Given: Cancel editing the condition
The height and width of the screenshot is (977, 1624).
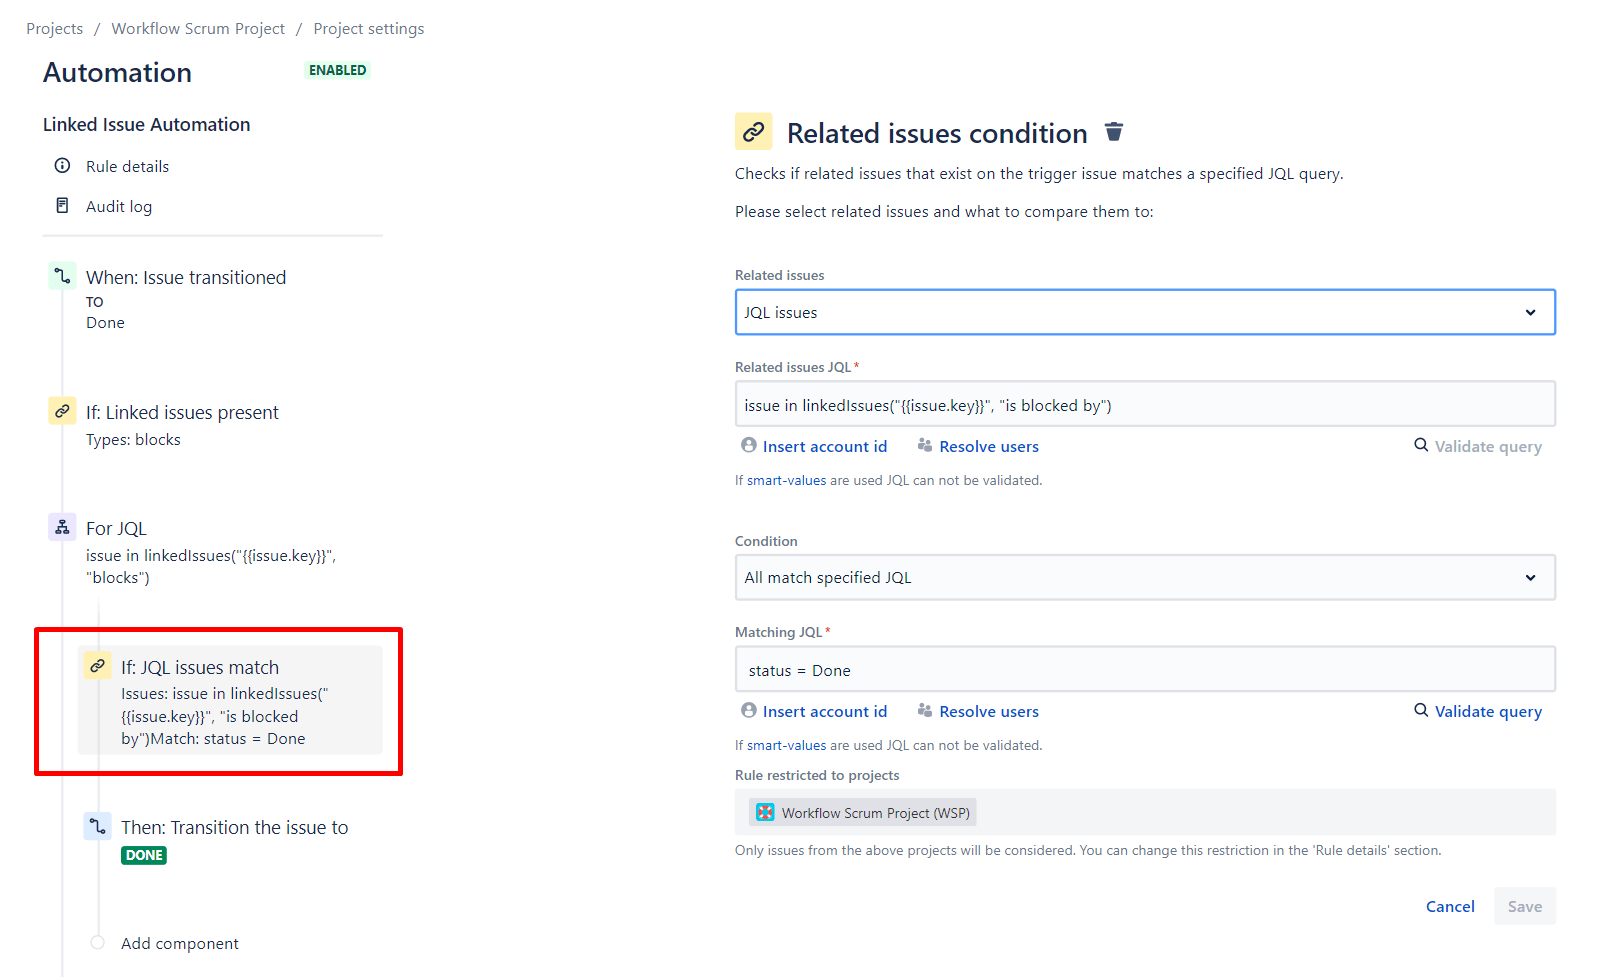Looking at the screenshot, I should [x=1450, y=906].
